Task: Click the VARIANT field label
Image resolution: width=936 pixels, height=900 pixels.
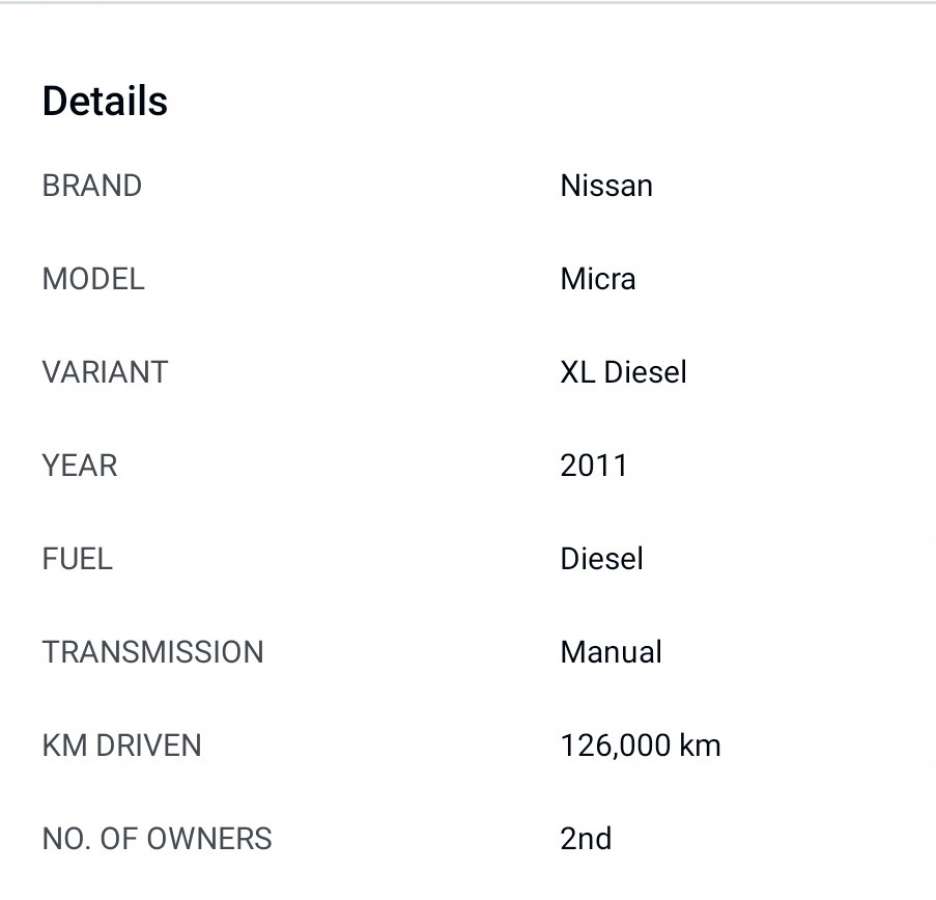Action: (x=105, y=372)
